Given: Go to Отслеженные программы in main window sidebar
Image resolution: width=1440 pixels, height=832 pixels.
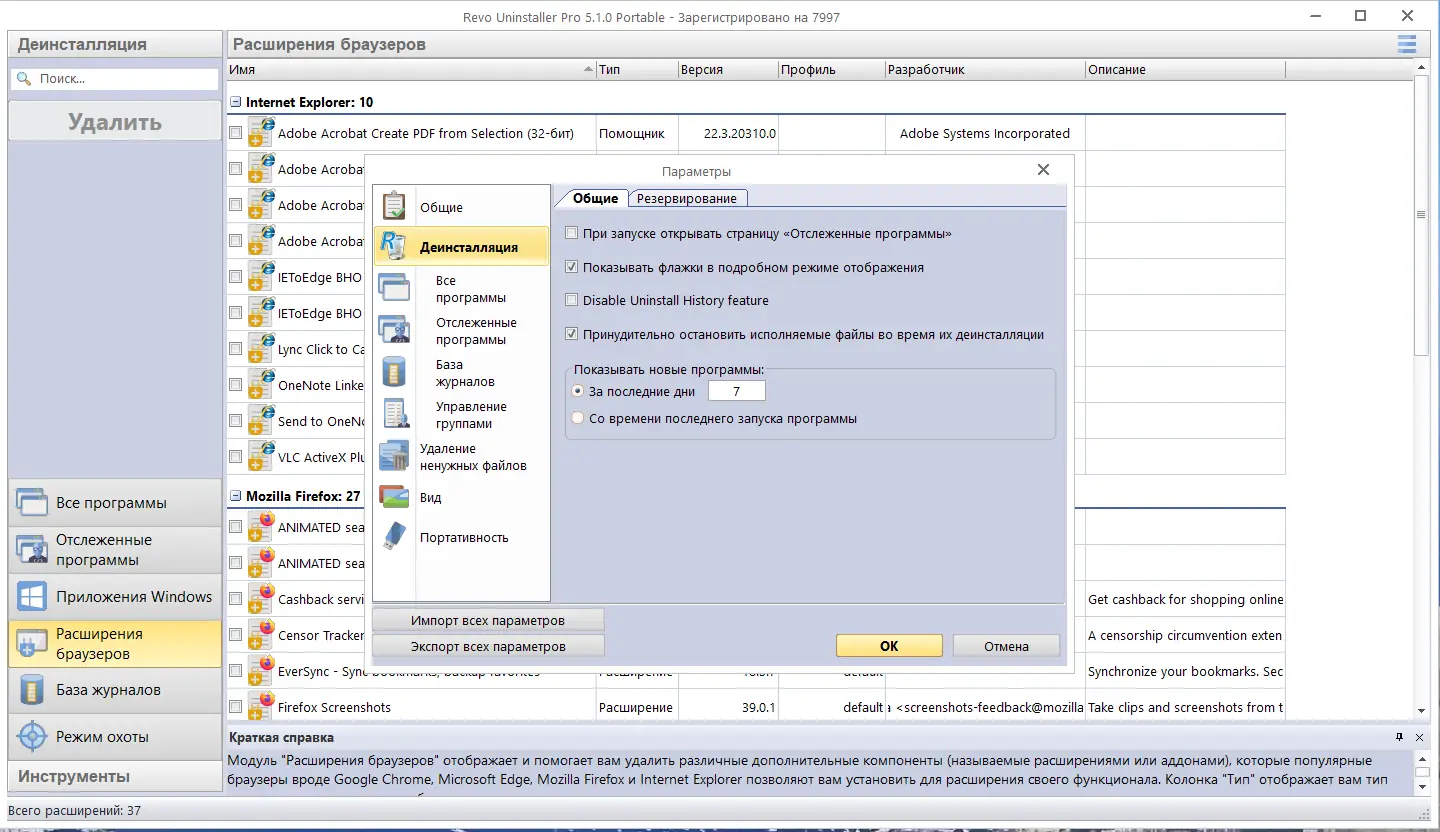Looking at the screenshot, I should click(115, 550).
